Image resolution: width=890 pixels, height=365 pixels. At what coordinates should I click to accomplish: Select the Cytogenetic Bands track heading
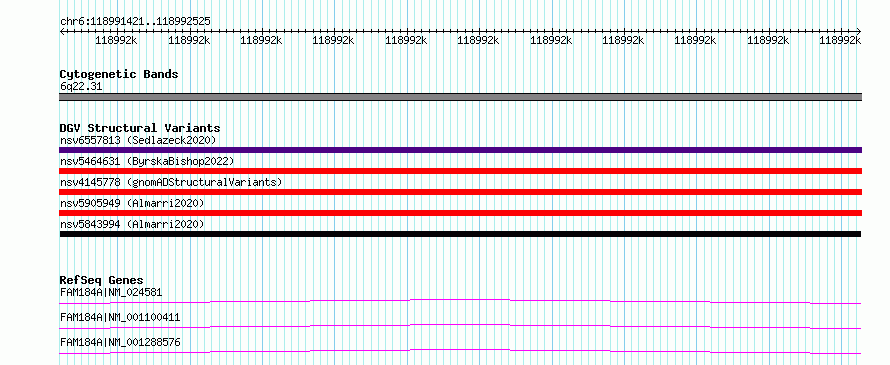(119, 74)
